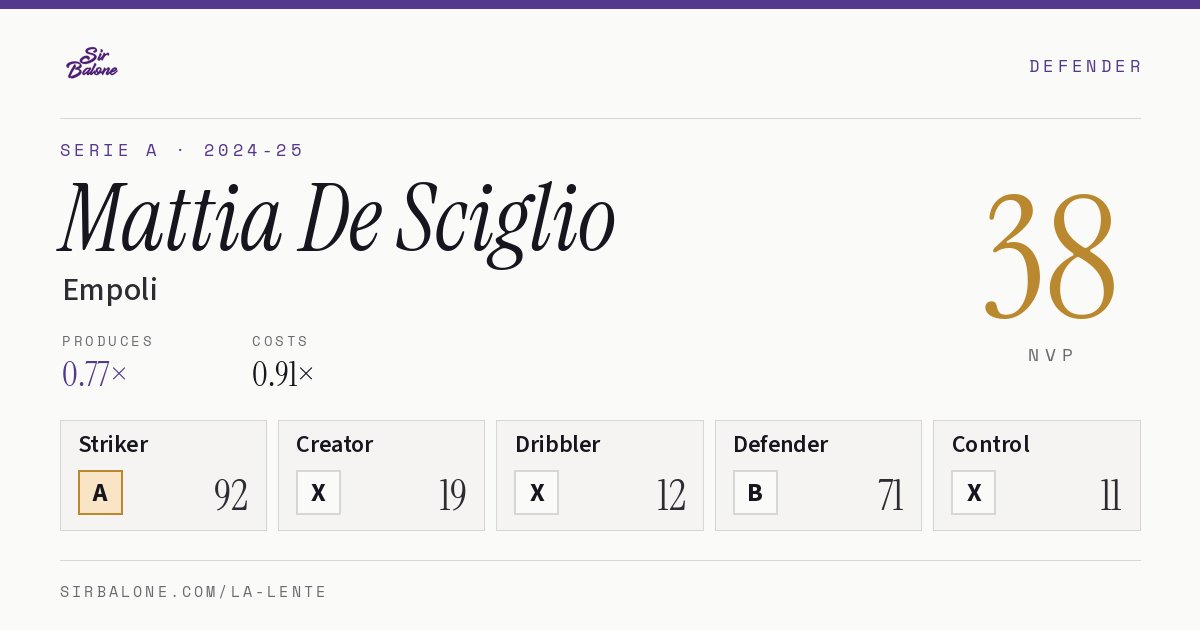Select the Defender card heading
The width and height of the screenshot is (1200, 630).
pyautogui.click(x=781, y=444)
